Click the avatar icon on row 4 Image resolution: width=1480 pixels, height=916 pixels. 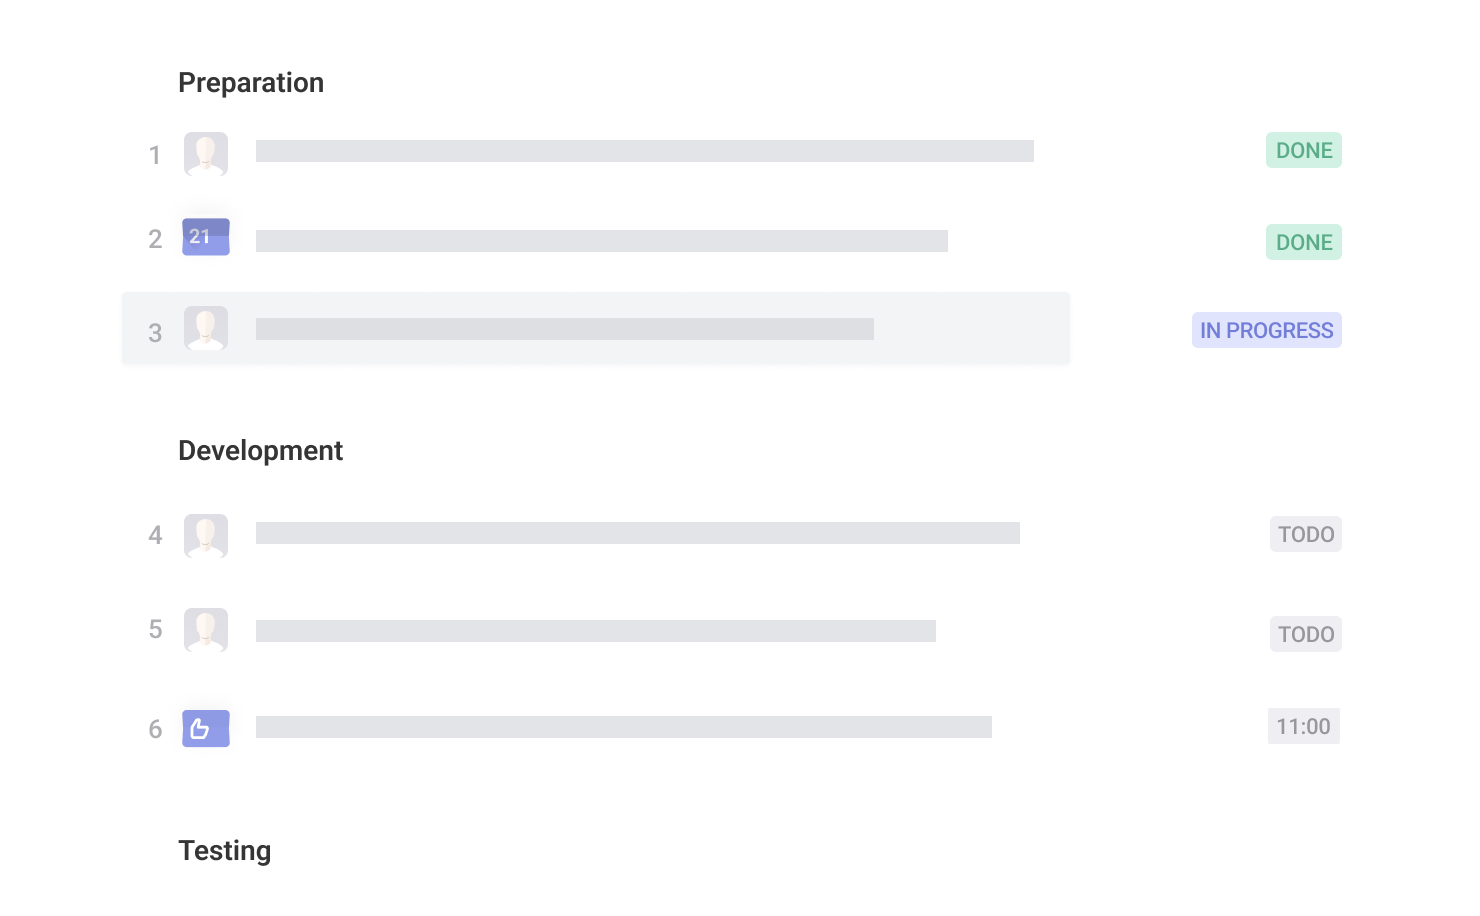[x=206, y=536]
